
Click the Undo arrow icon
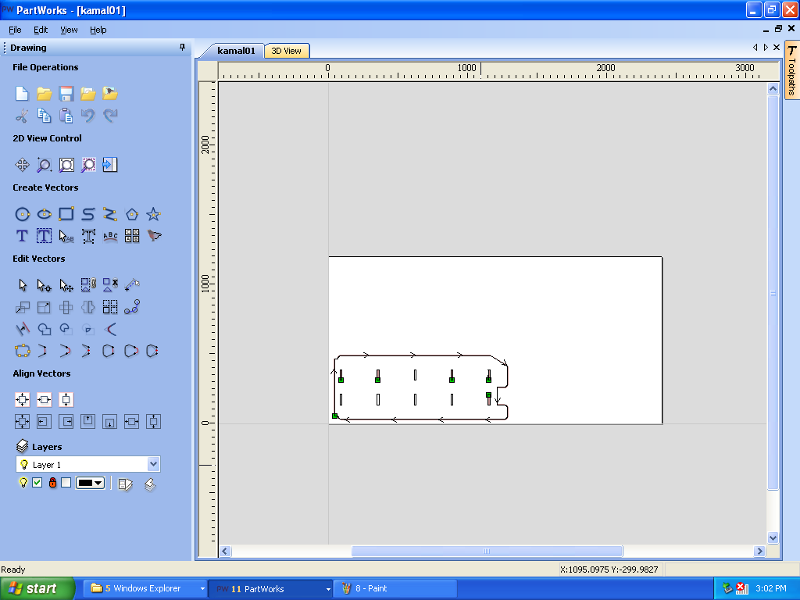point(88,116)
